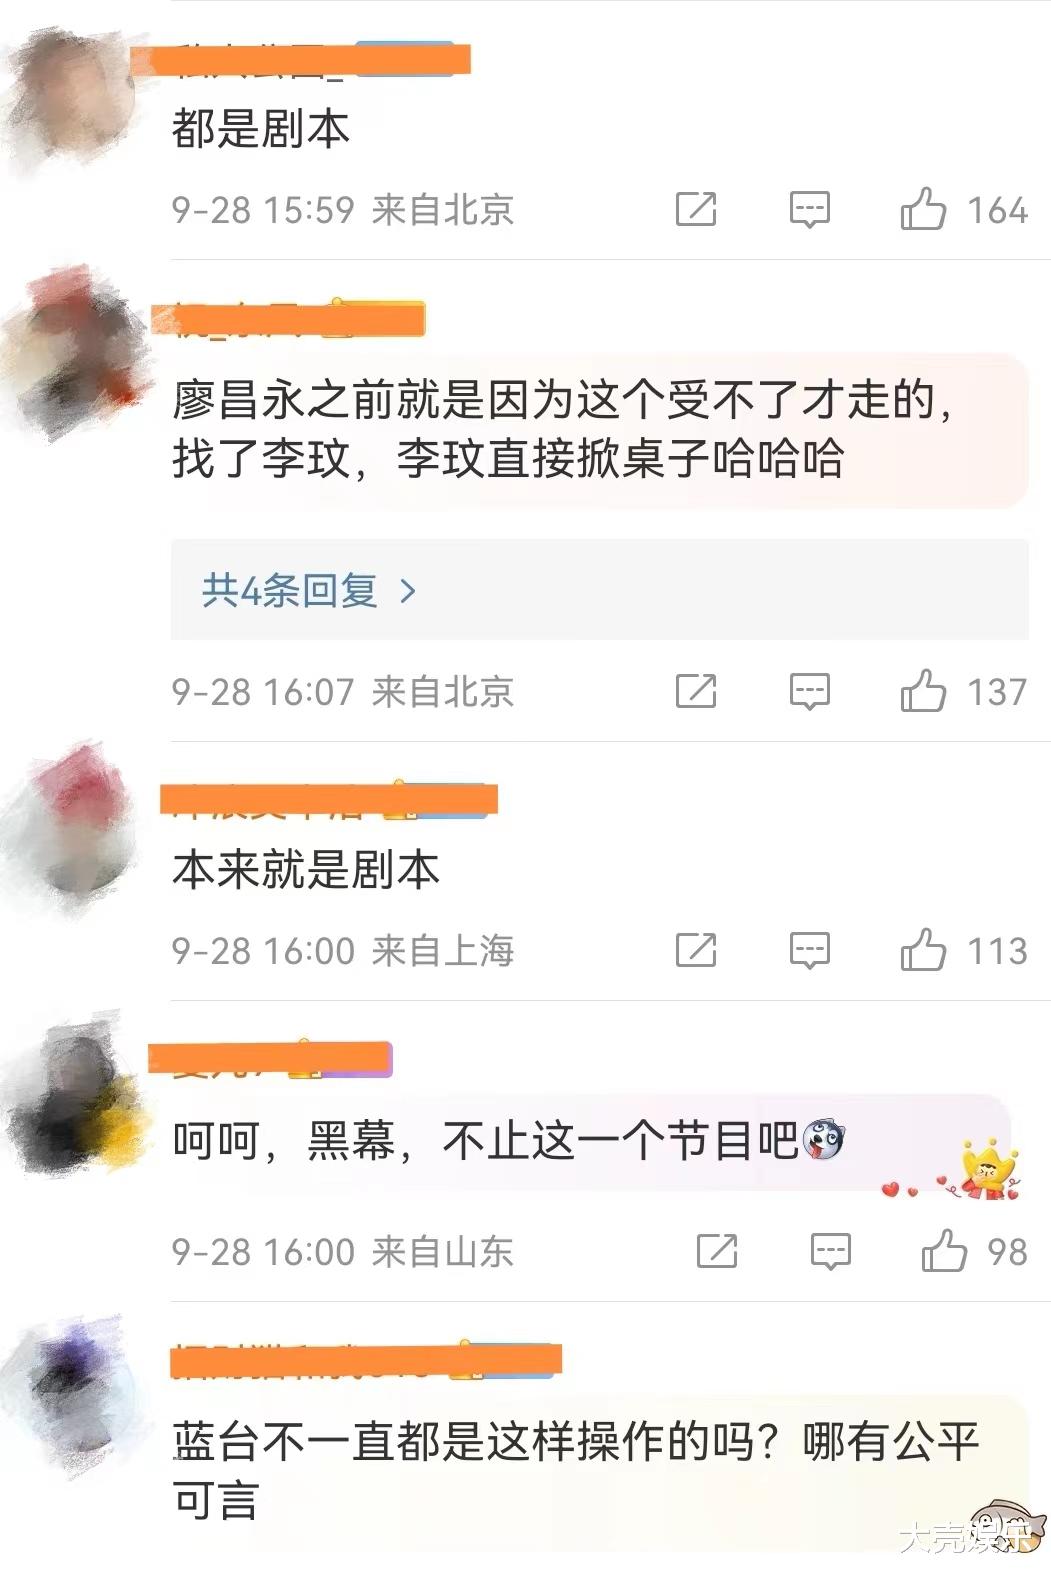Like the 都是剧本 comment with 164 likes
Screen dimensions: 1051x1577
click(922, 210)
